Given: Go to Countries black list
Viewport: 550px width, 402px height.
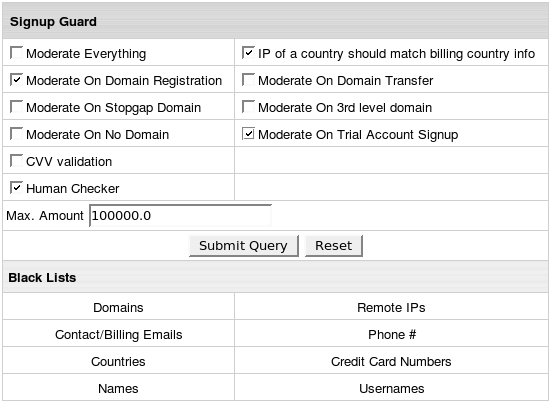Looking at the screenshot, I should pos(118,362).
